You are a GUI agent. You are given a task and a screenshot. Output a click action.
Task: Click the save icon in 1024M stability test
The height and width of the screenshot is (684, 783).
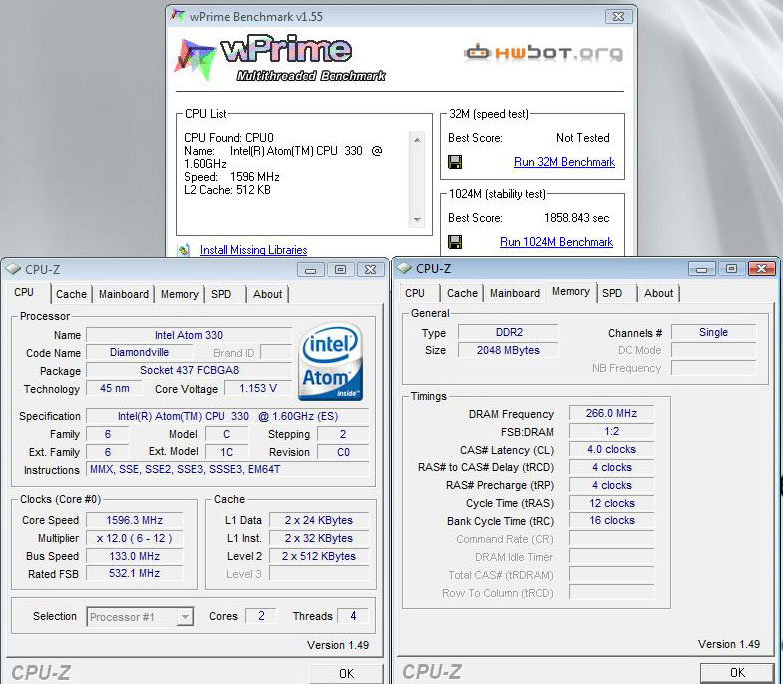(x=455, y=242)
